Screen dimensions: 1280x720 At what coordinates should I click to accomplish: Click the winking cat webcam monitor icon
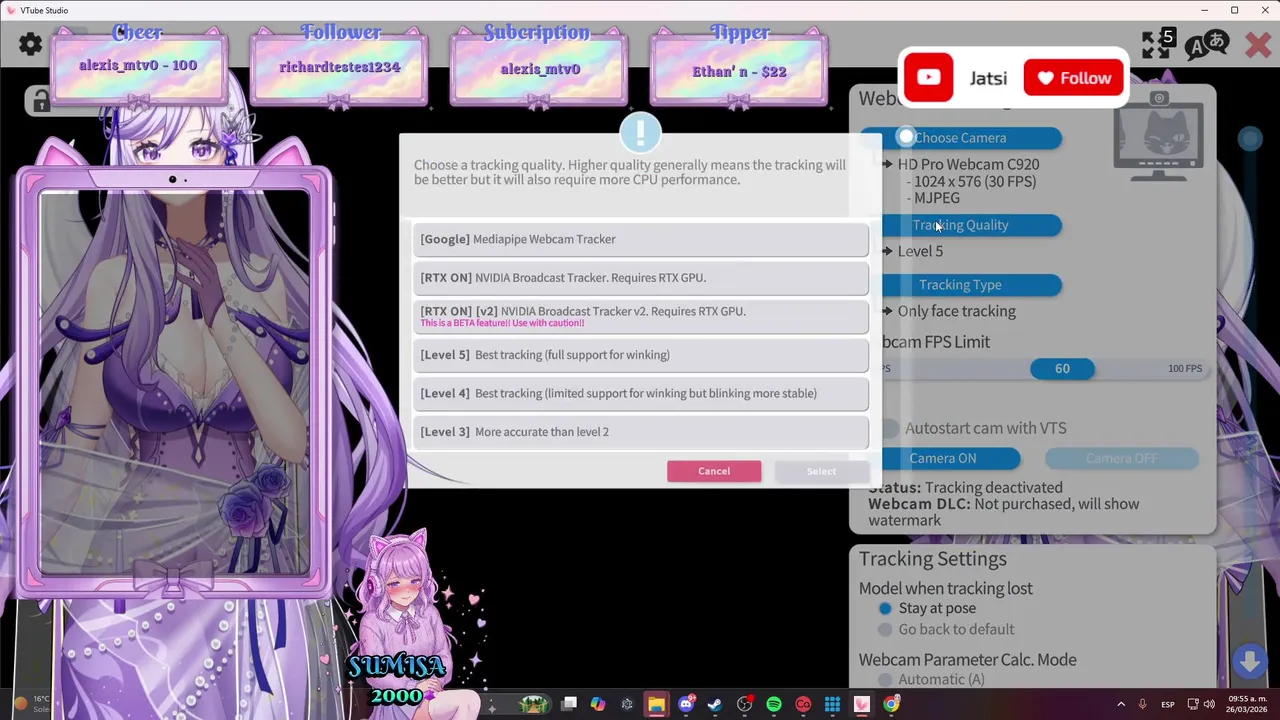(1159, 142)
